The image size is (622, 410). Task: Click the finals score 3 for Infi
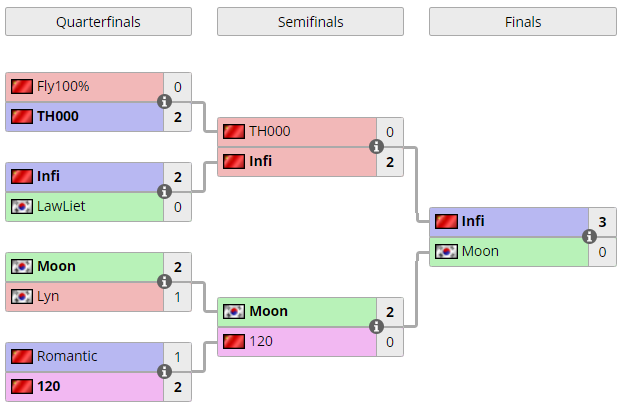pos(602,222)
